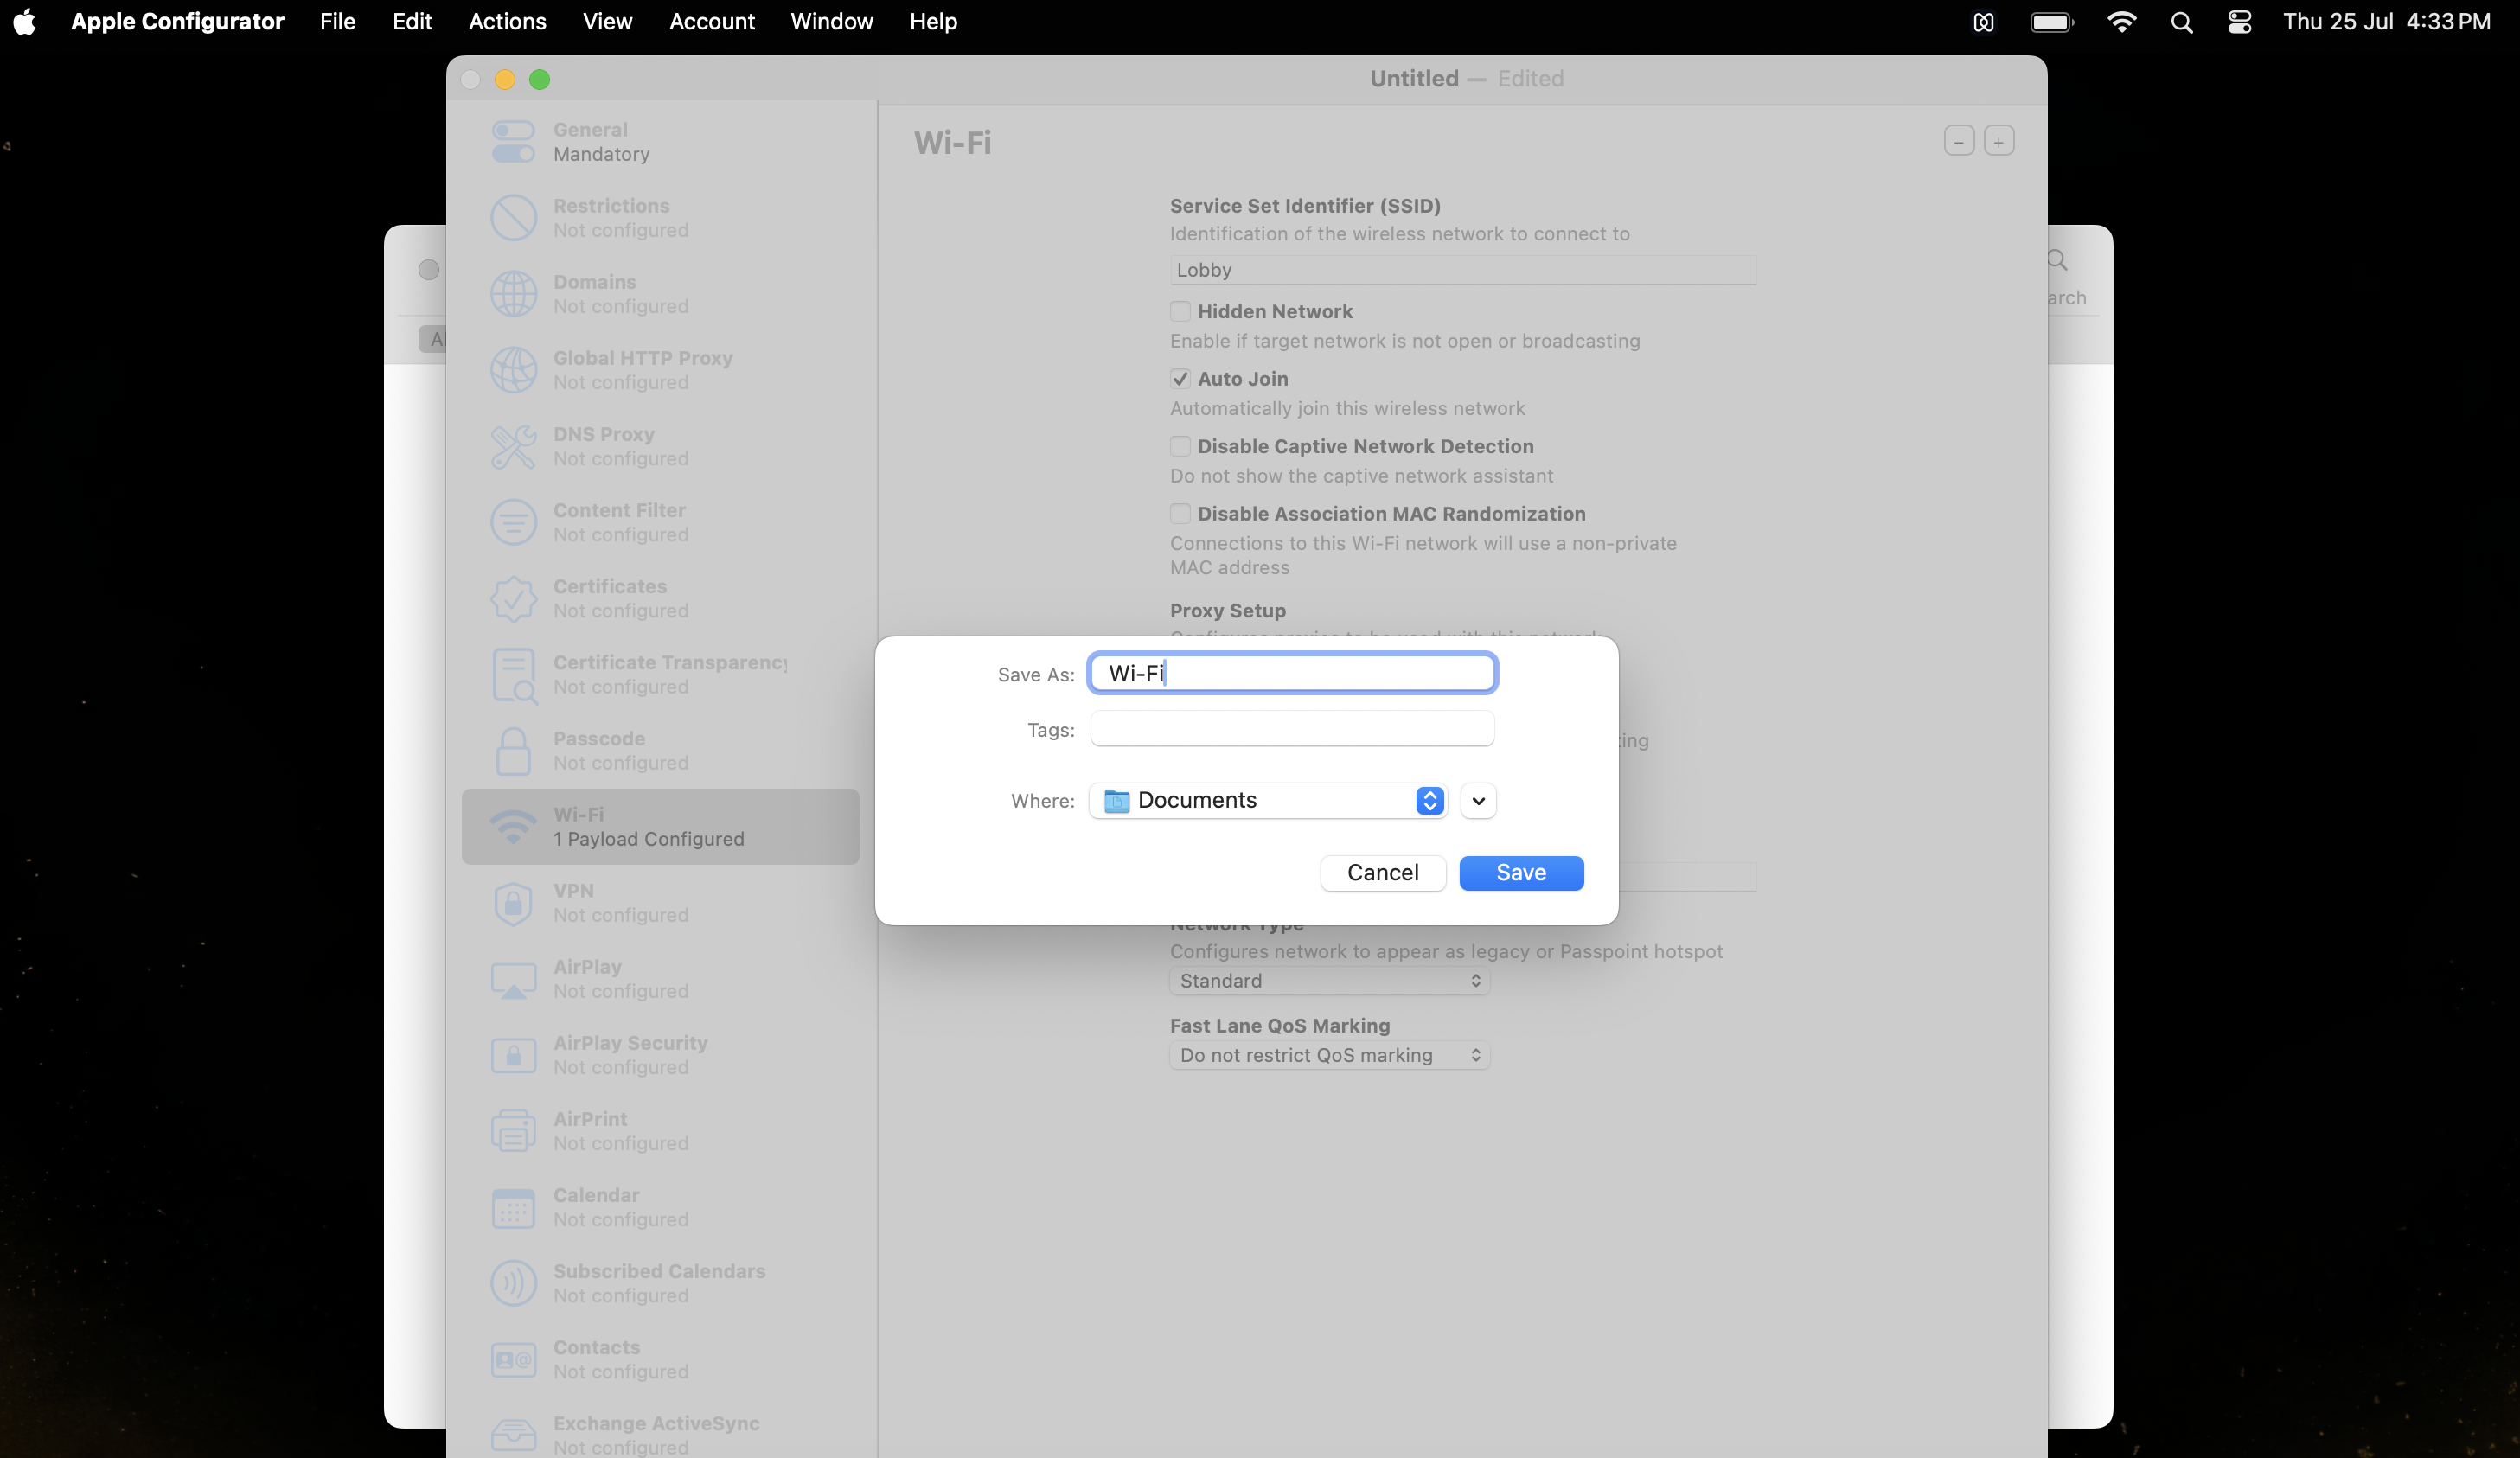
Task: Open the Restrictions payload icon
Action: pos(513,218)
